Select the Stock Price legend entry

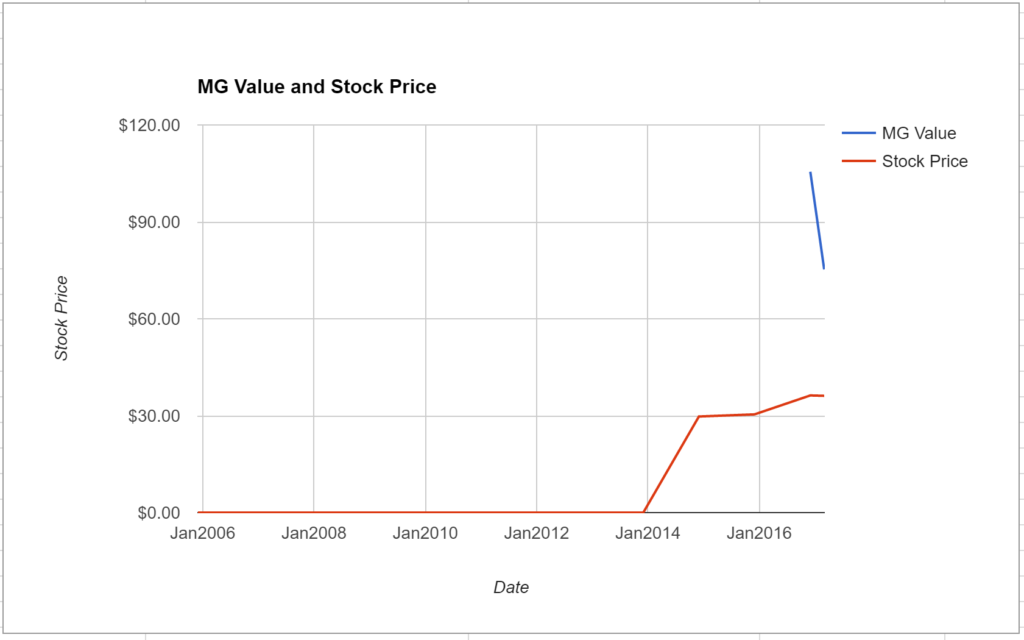click(x=904, y=161)
